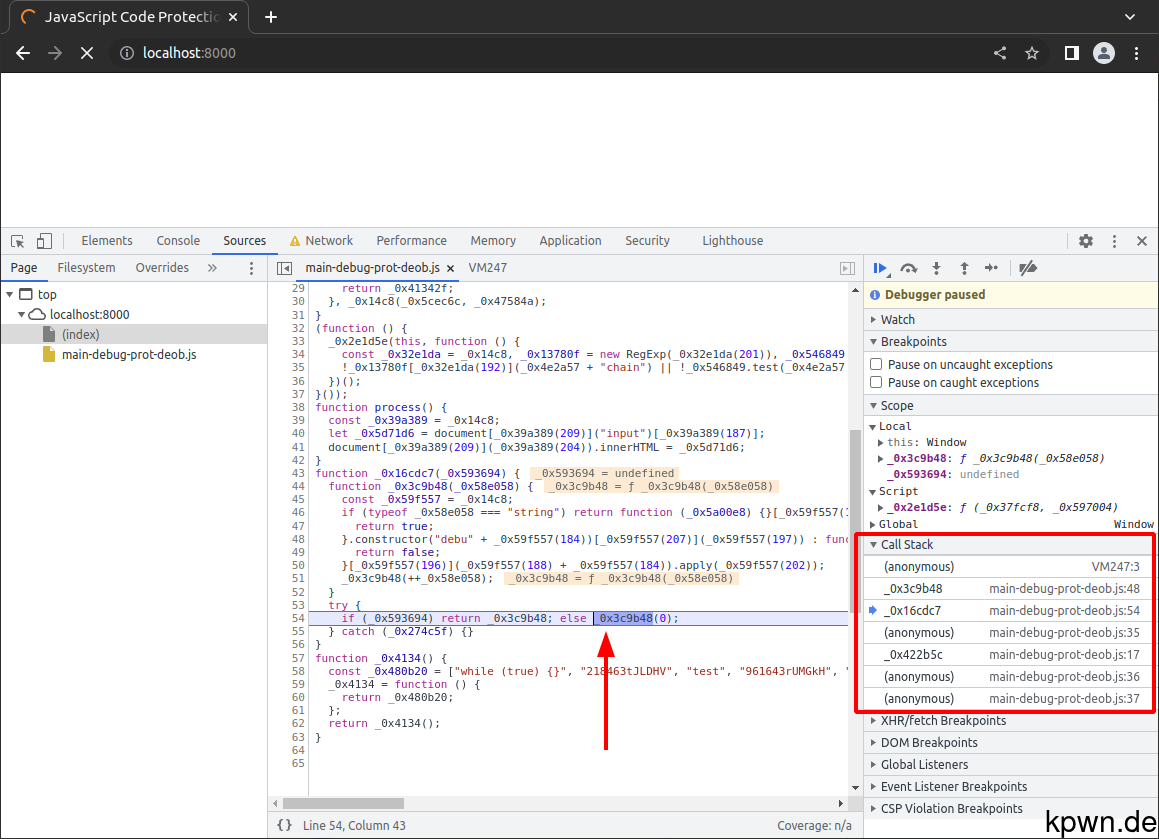The width and height of the screenshot is (1159, 839).
Task: Resume script execution with blue play icon
Action: (879, 268)
